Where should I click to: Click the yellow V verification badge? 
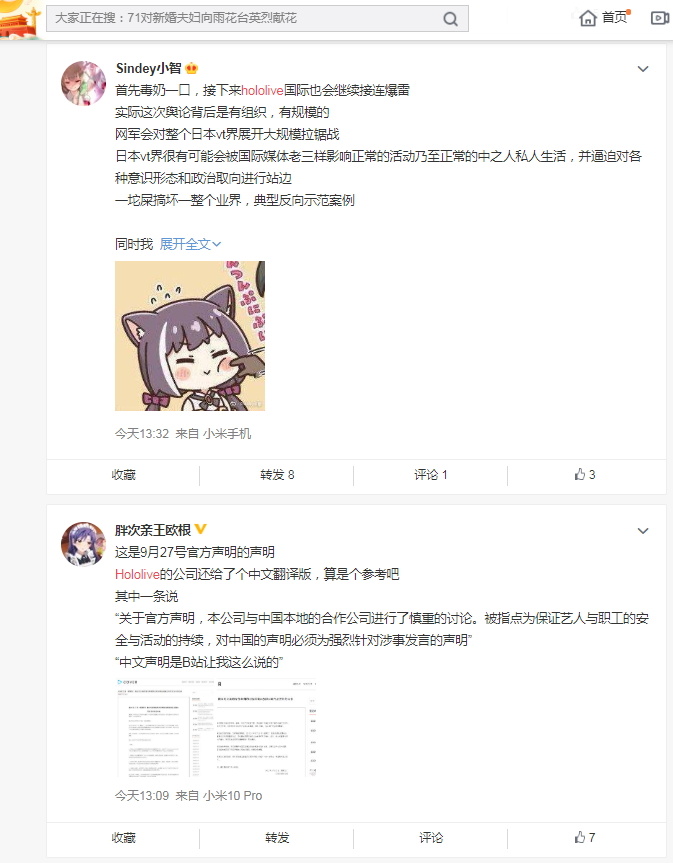click(x=200, y=529)
